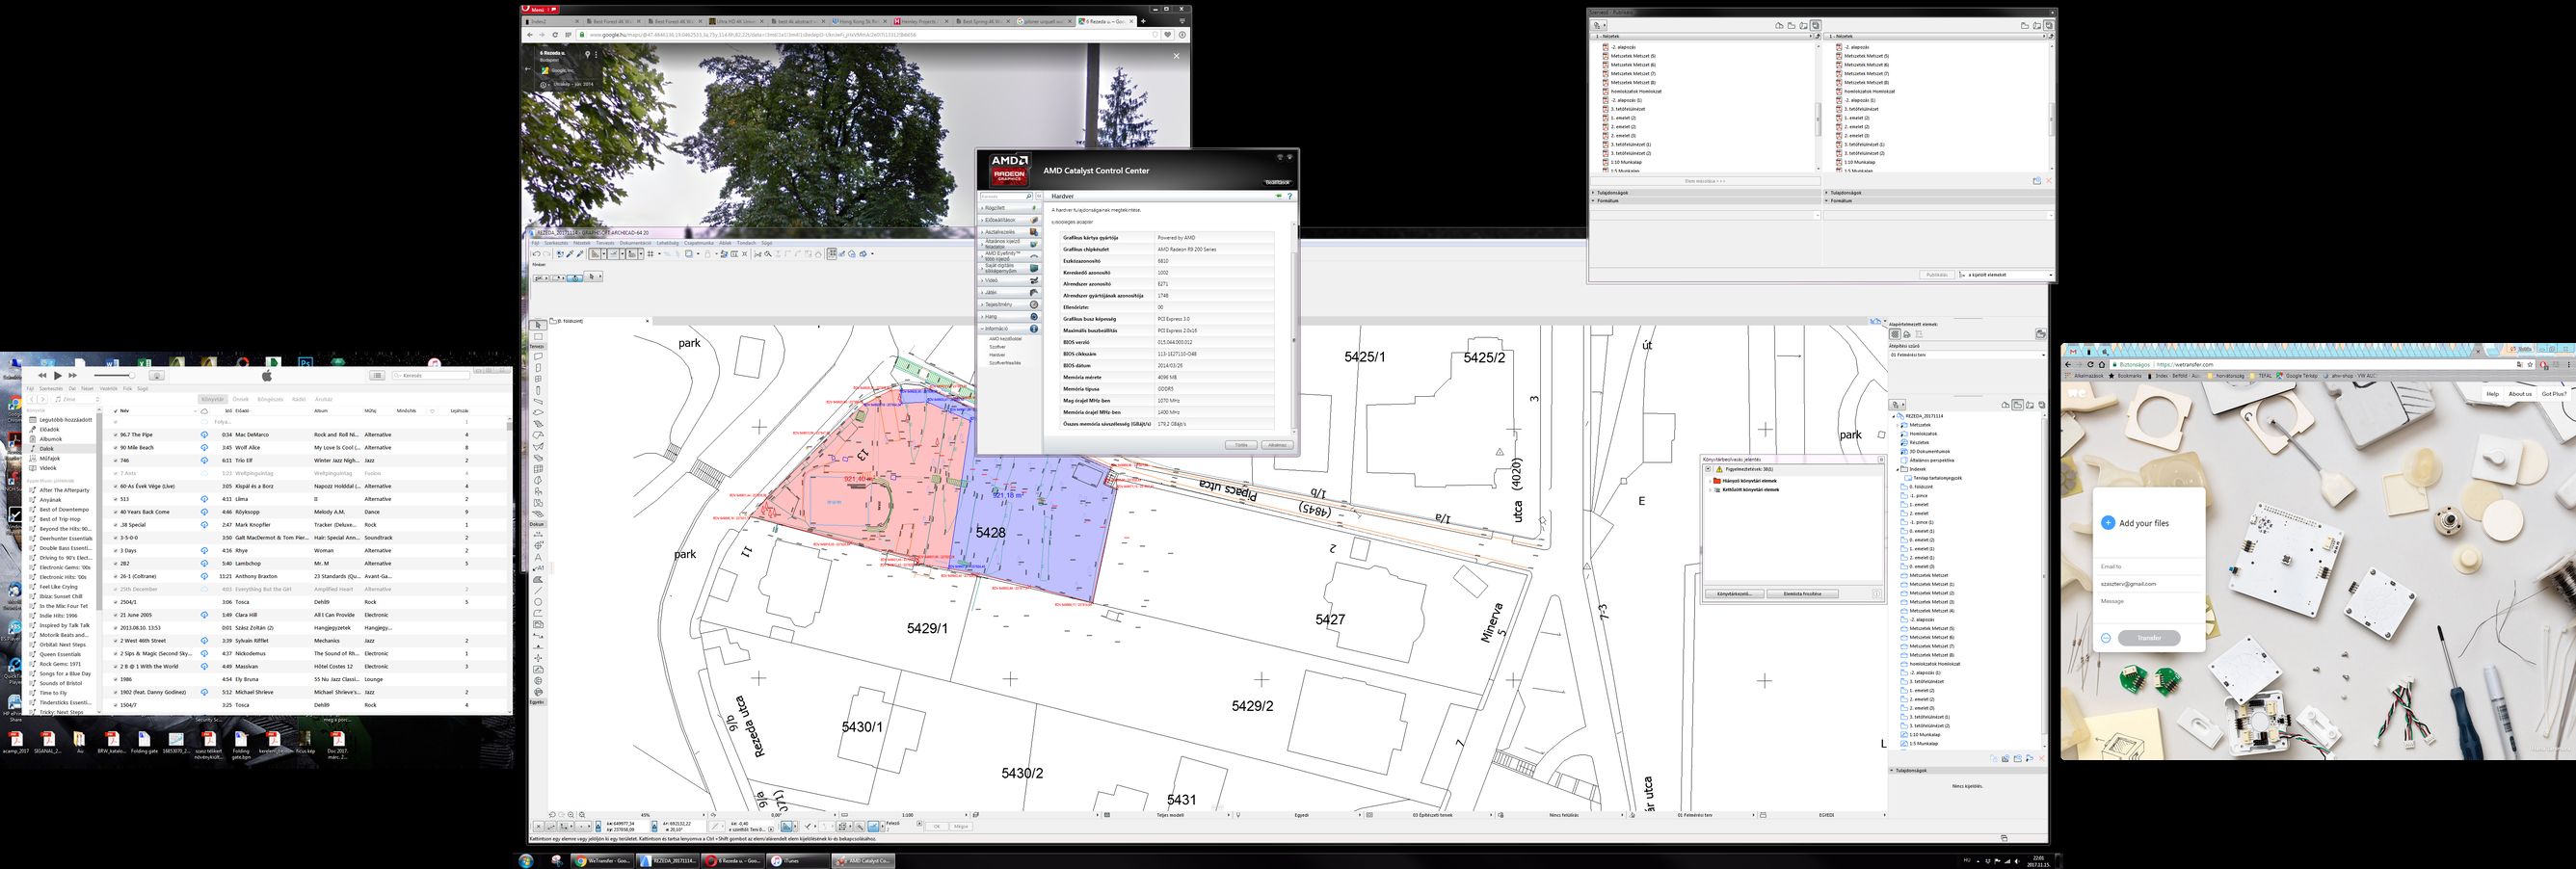Click Add your files plus icon
This screenshot has width=2576, height=869.
[x=2108, y=523]
